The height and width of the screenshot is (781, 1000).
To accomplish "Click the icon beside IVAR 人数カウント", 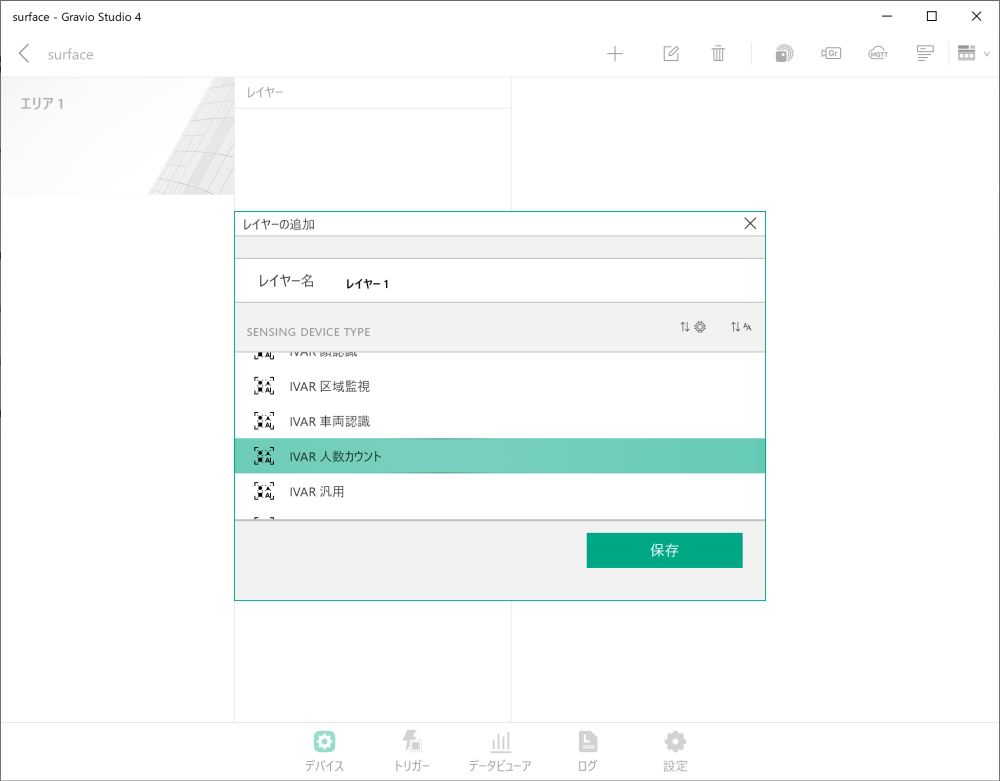I will (x=264, y=456).
